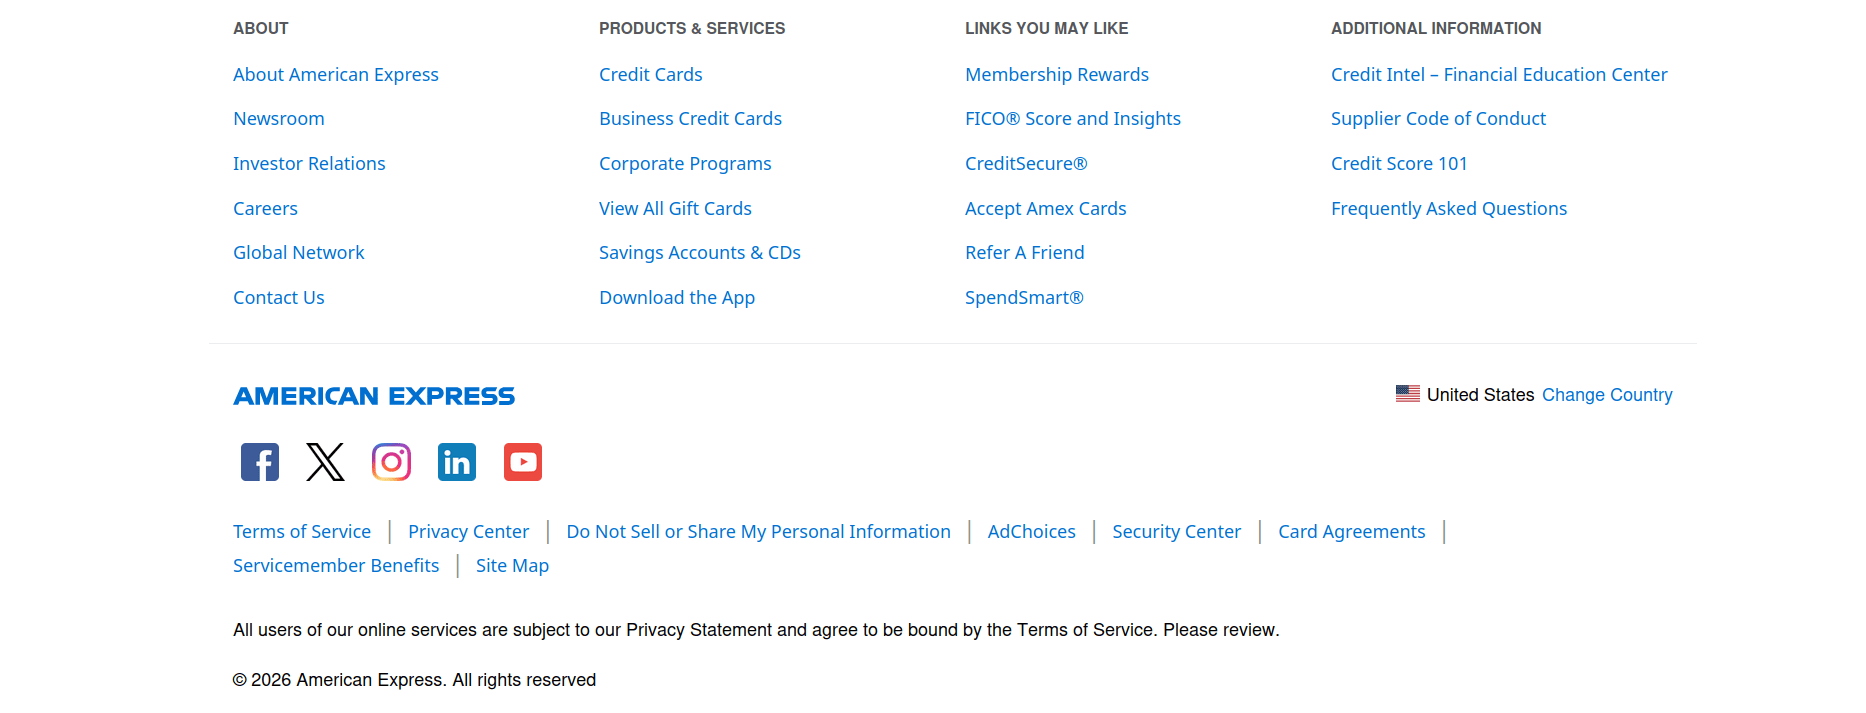Image resolution: width=1866 pixels, height=713 pixels.
Task: Click the United States flag icon
Action: point(1407,394)
